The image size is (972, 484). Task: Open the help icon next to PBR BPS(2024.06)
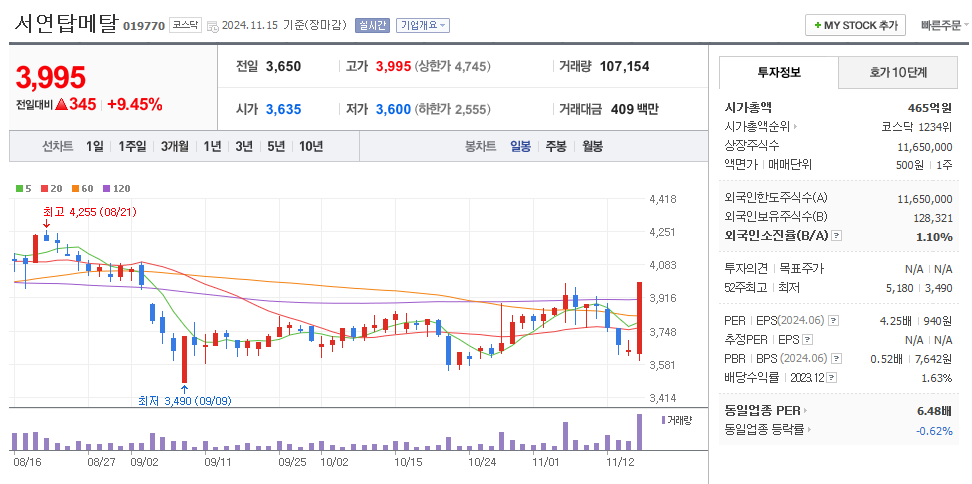pos(837,359)
